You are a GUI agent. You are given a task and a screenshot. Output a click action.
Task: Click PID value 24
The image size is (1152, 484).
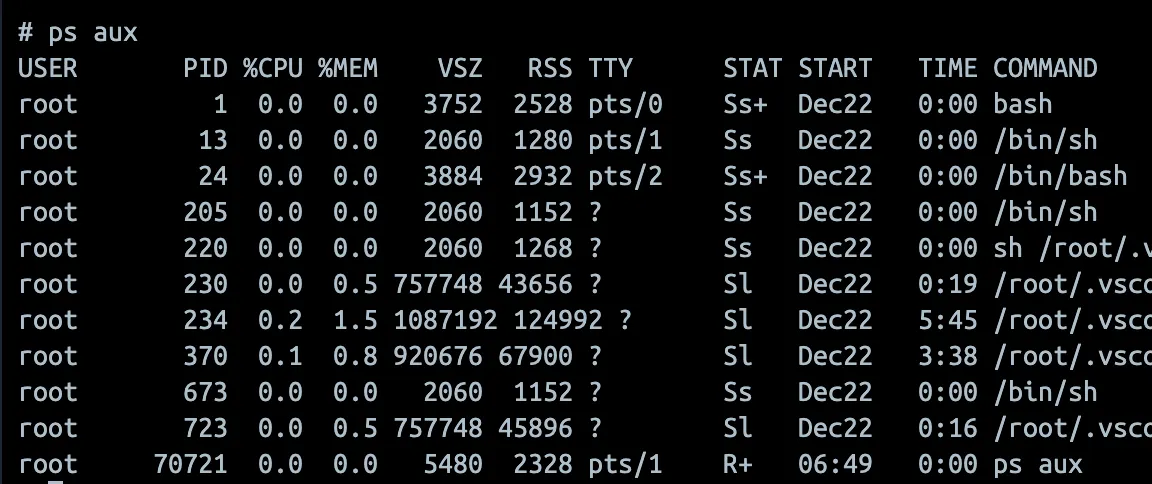pos(213,176)
